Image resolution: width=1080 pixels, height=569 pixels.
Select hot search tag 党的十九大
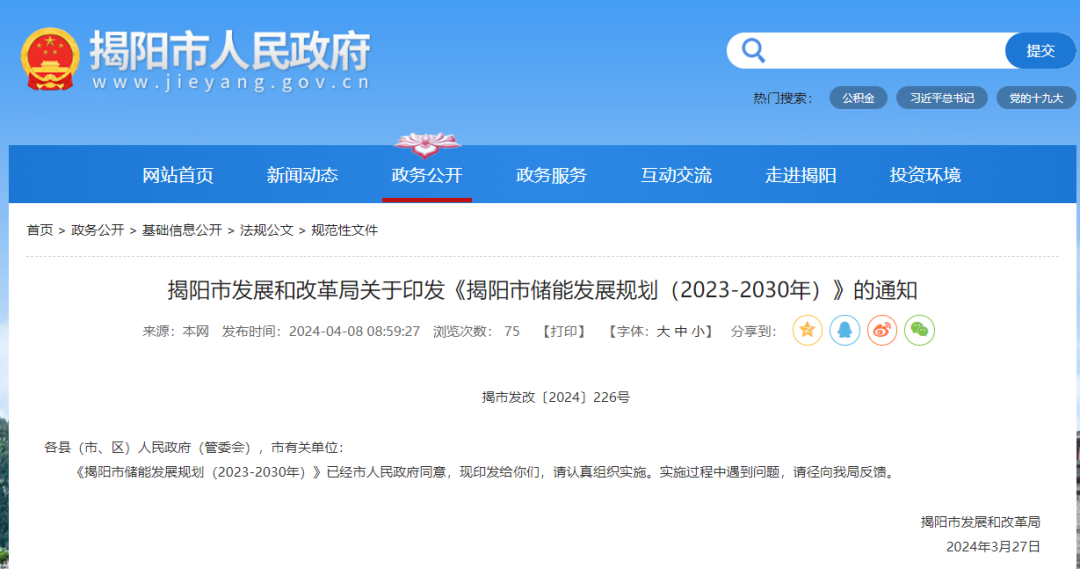coord(1036,98)
